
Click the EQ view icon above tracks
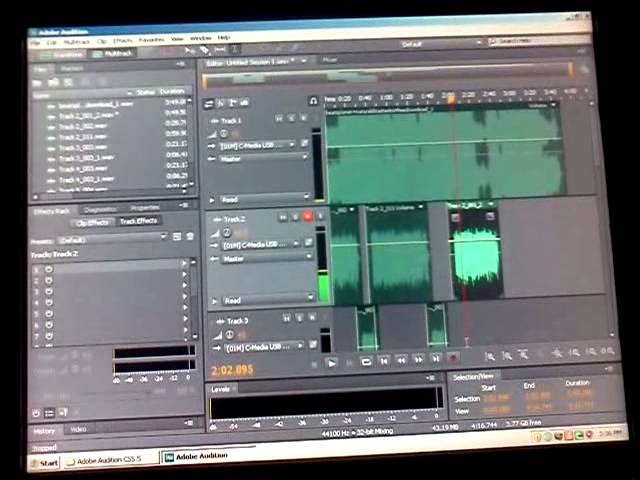point(244,102)
